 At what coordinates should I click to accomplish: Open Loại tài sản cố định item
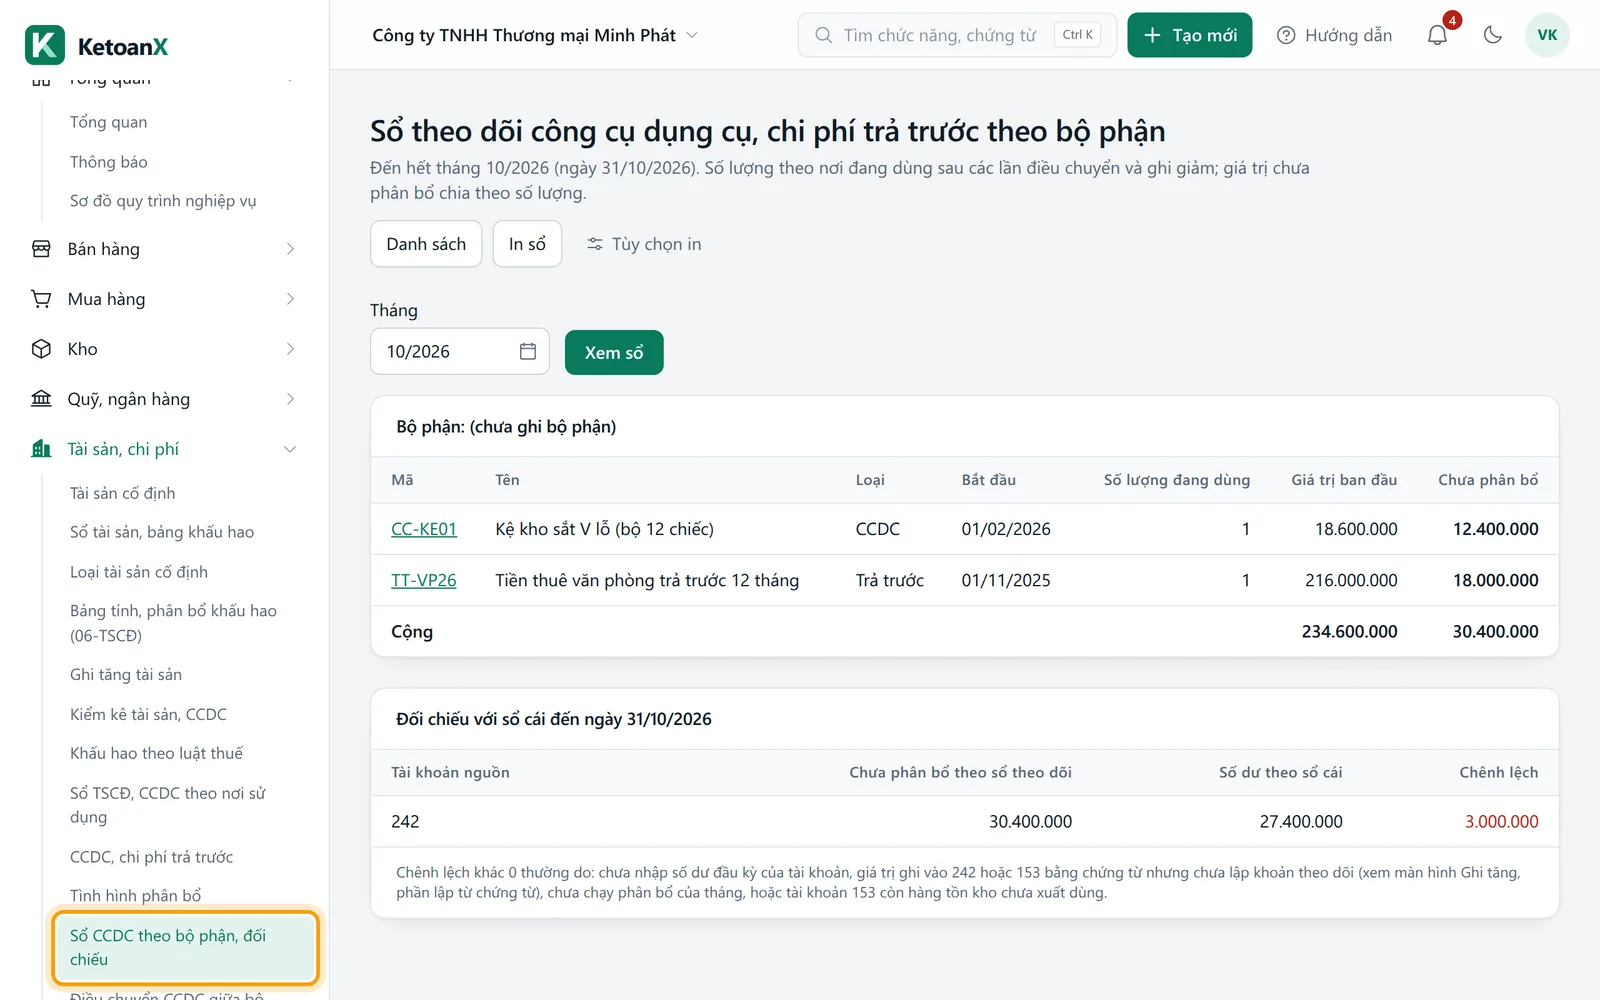point(139,572)
